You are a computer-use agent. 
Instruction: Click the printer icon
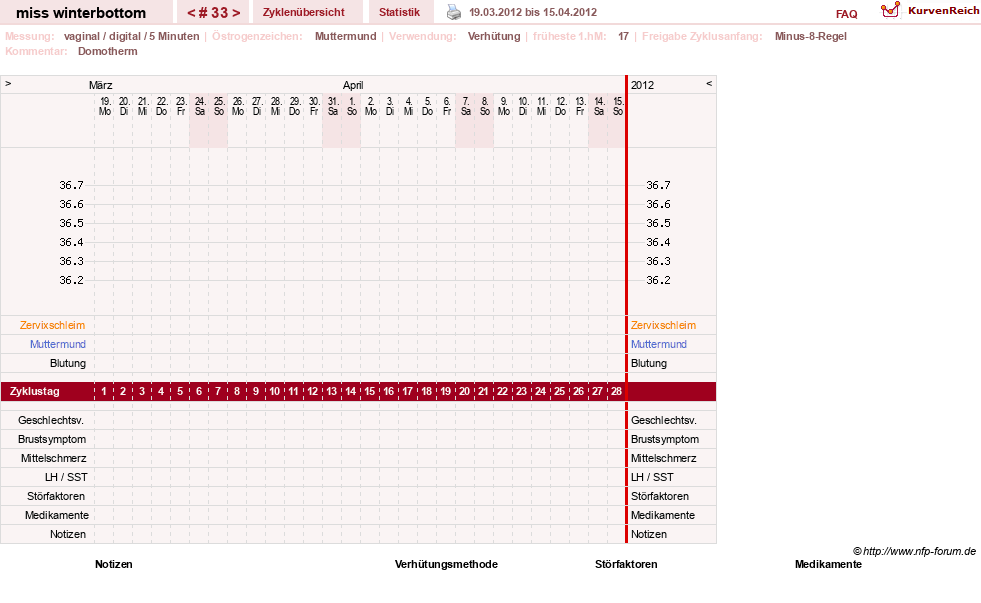tap(454, 12)
